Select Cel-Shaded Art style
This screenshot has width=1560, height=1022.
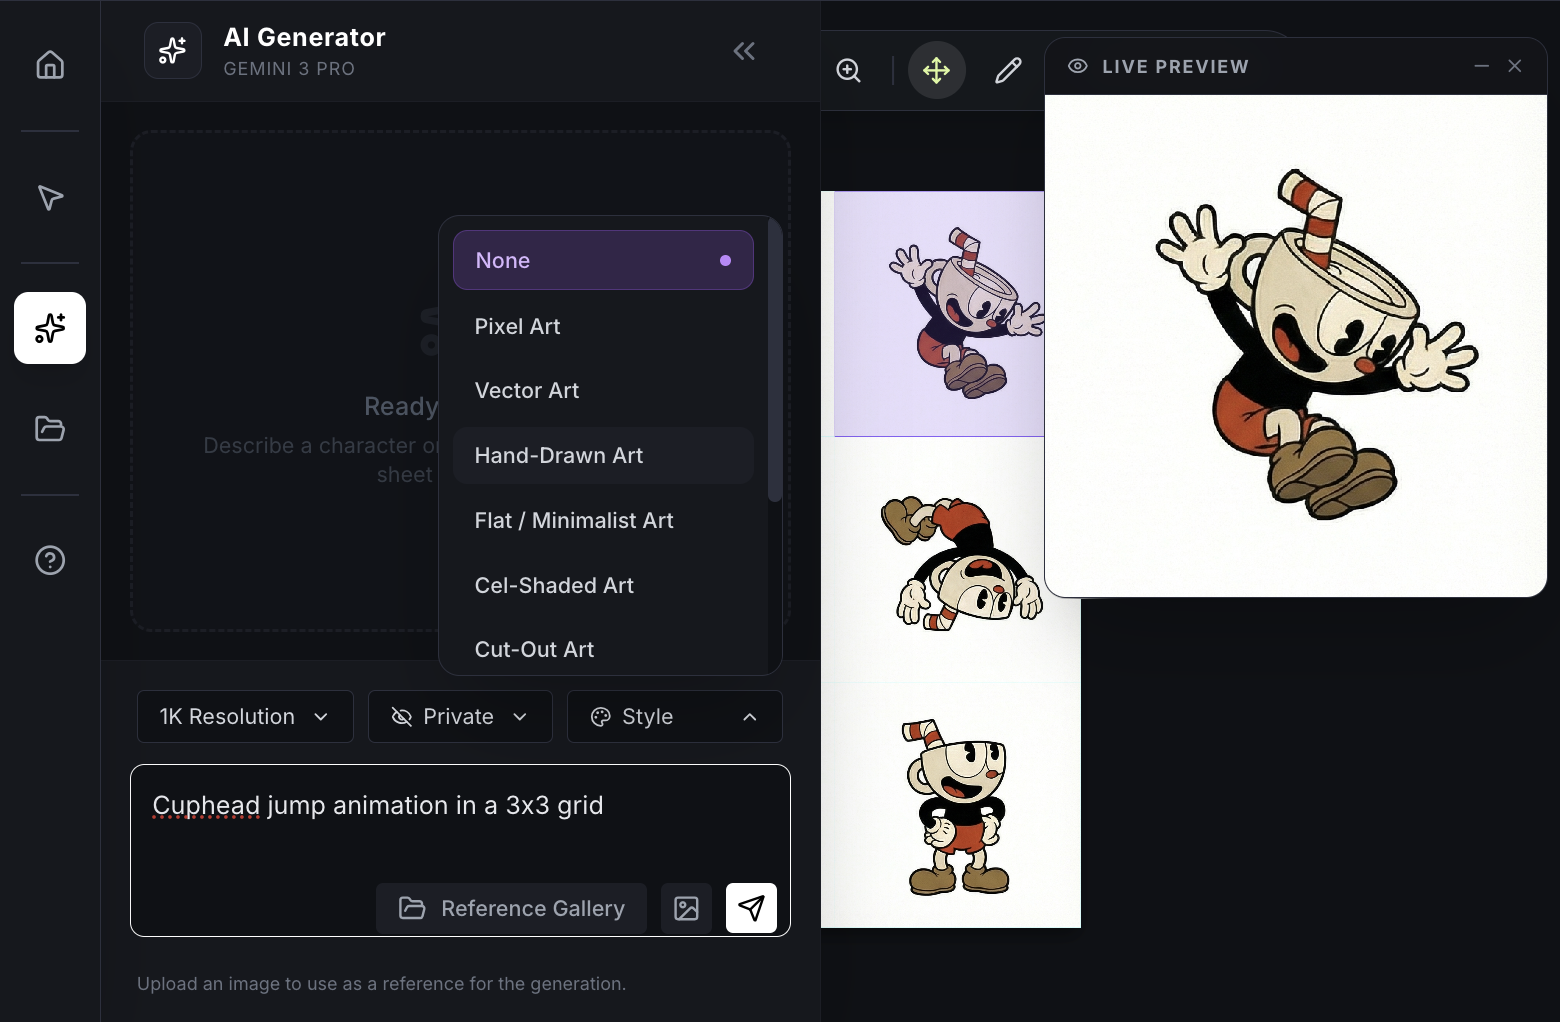(554, 585)
